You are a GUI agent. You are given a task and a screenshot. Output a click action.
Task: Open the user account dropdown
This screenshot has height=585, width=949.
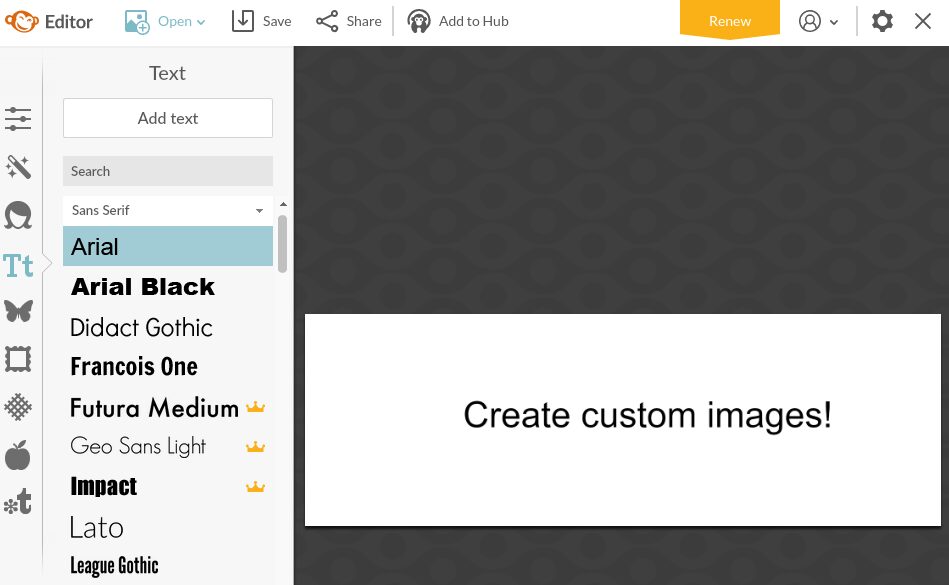pos(818,21)
